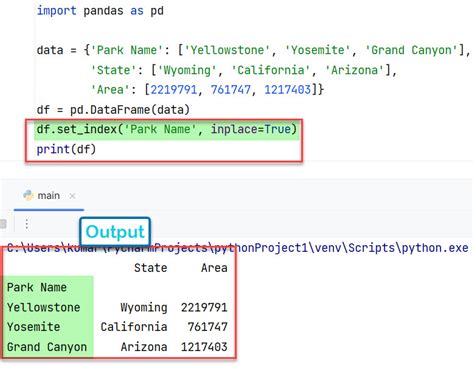Click the number 1217403 in code
The height and width of the screenshot is (365, 474).
click(x=287, y=90)
